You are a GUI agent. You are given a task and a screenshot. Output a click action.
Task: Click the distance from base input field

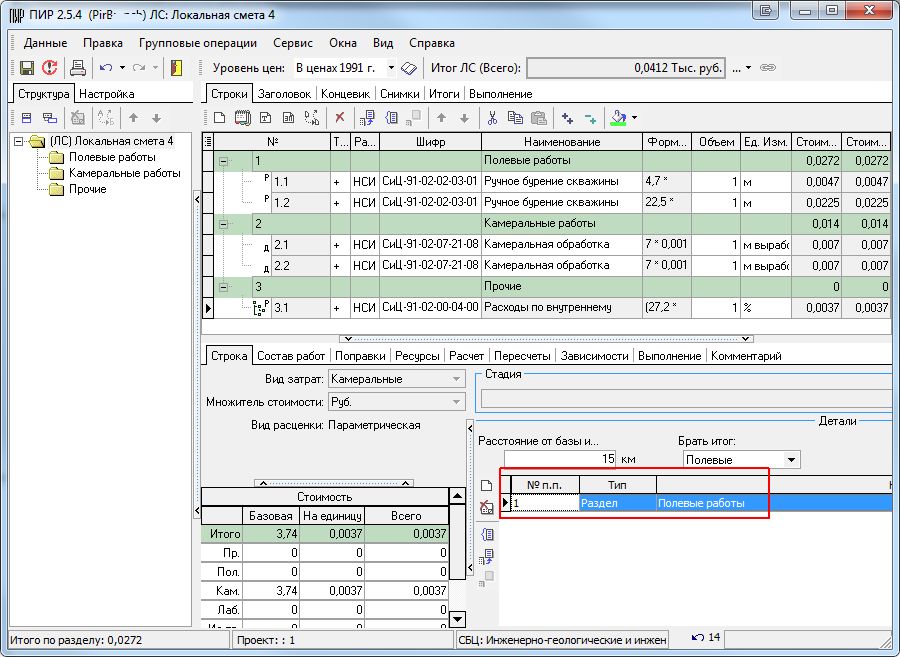(560, 460)
